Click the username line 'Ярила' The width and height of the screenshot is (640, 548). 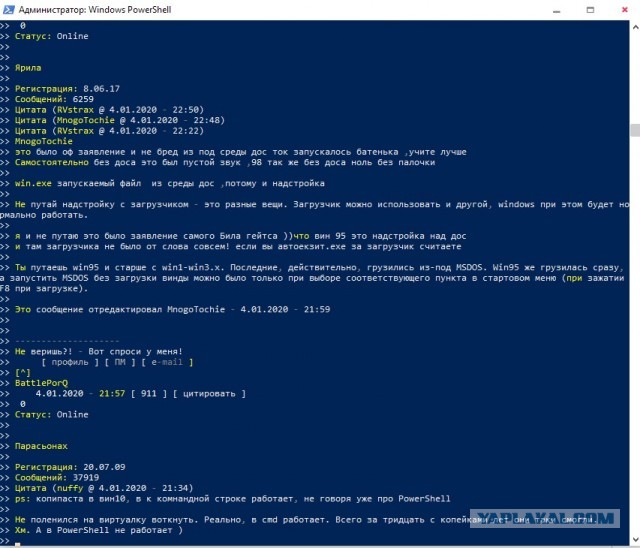click(28, 68)
